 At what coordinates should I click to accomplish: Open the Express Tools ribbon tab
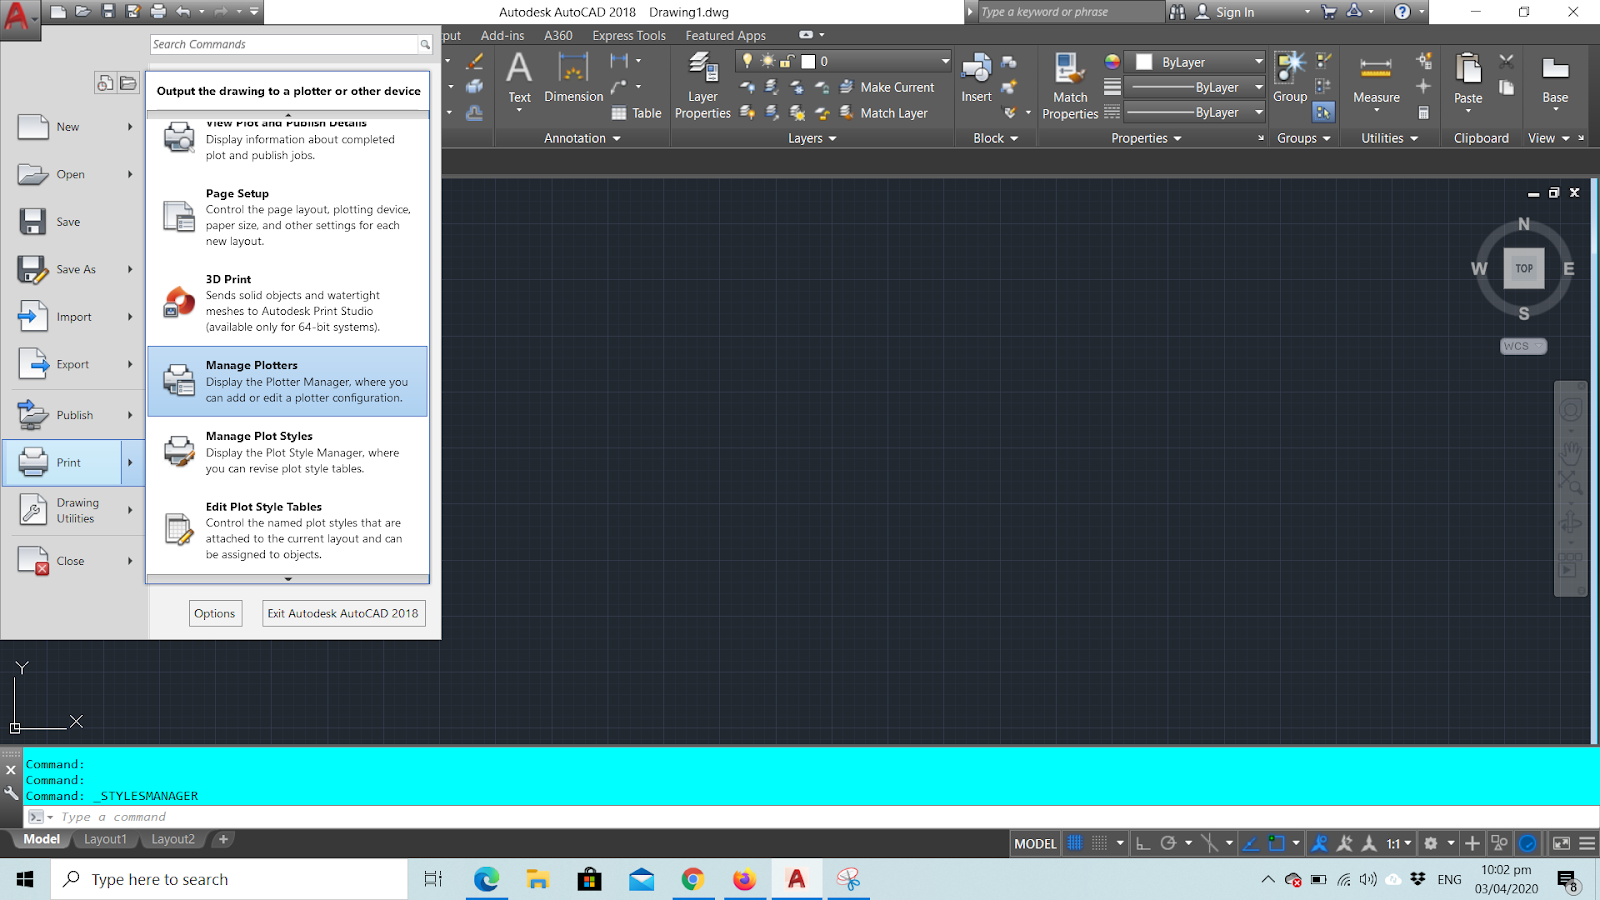click(x=629, y=35)
